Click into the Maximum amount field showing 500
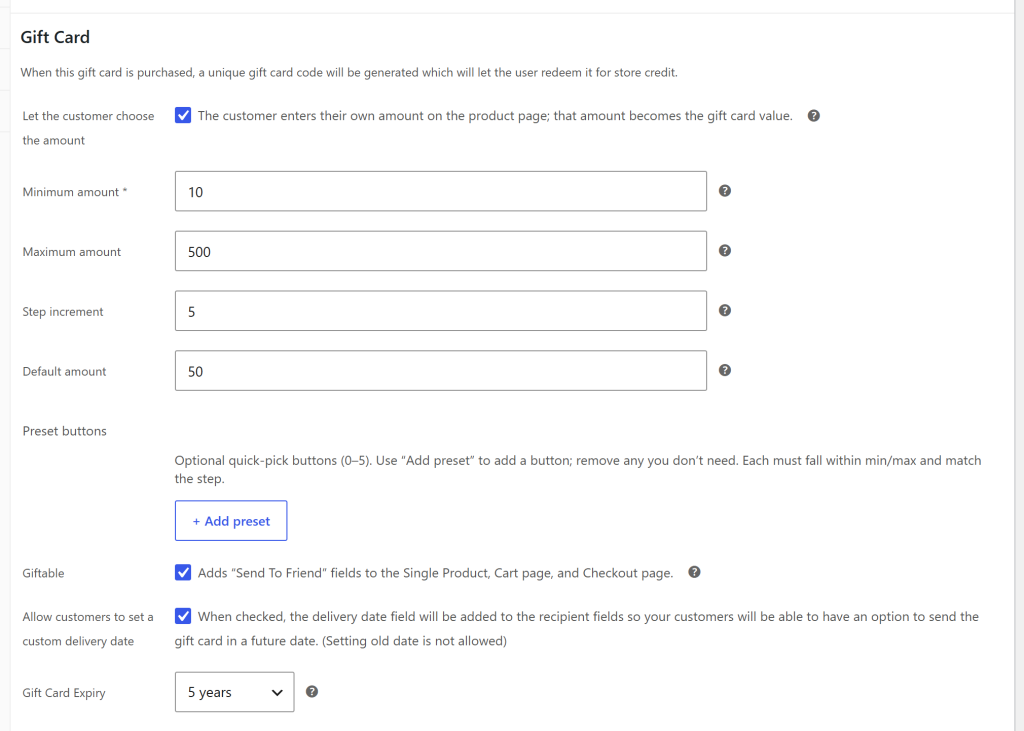 click(x=441, y=251)
